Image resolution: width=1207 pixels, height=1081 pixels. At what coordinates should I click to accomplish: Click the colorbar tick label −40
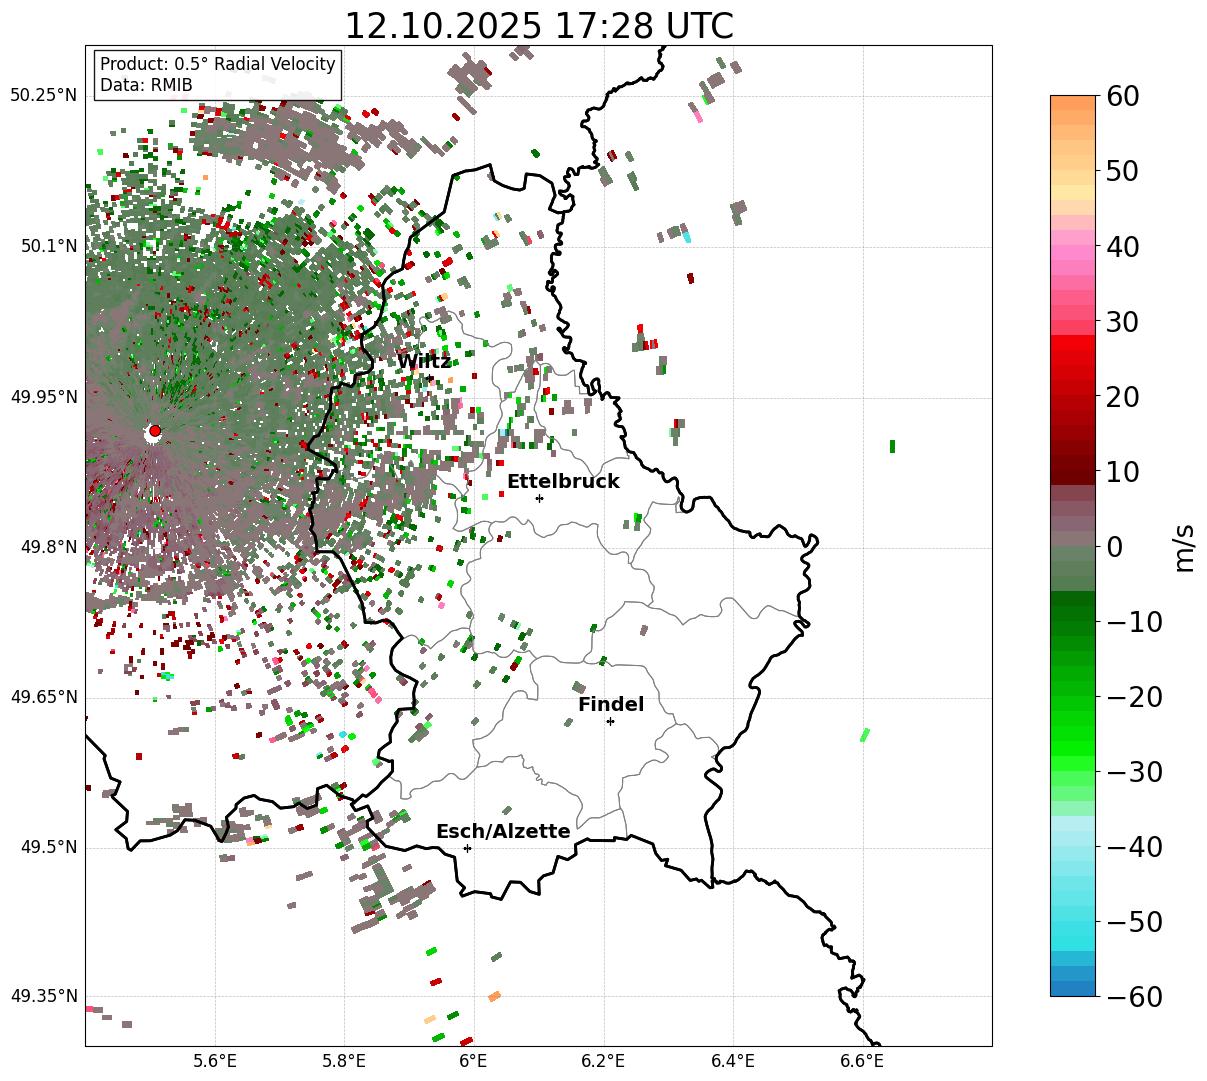click(1134, 846)
